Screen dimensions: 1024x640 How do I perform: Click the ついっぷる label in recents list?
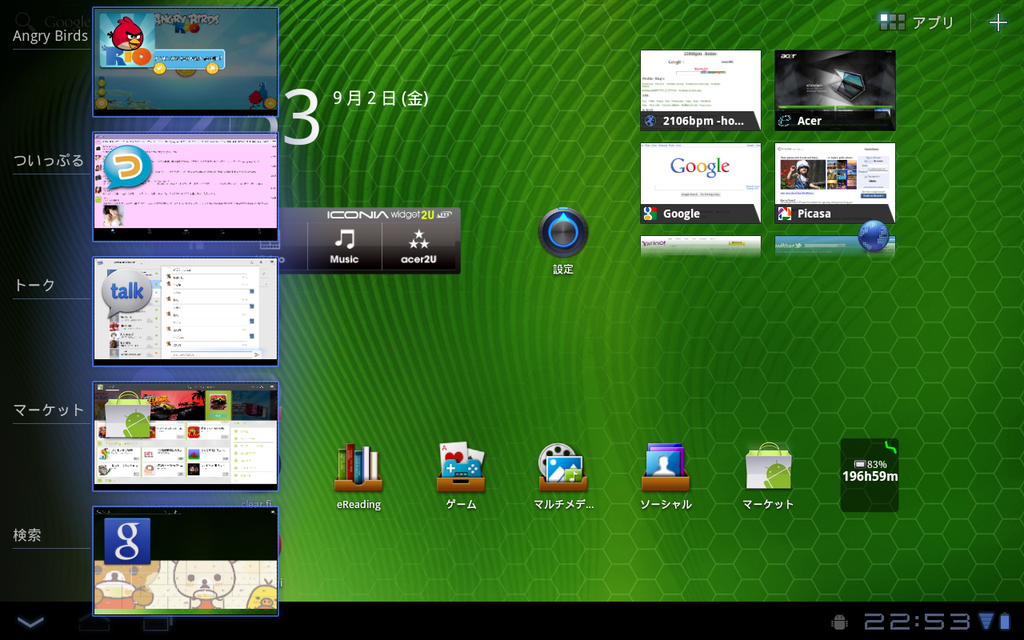[x=49, y=160]
